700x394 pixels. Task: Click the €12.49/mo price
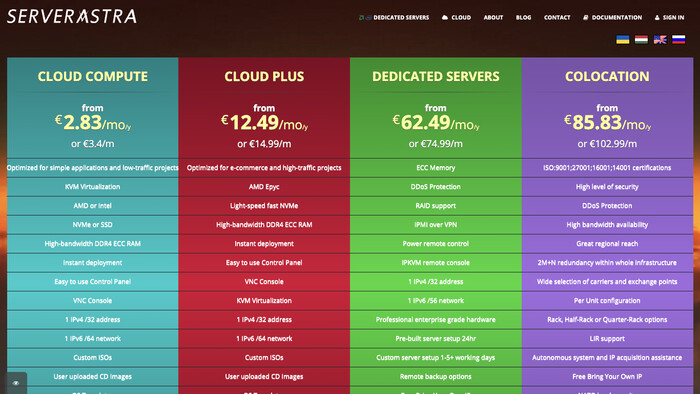[264, 123]
